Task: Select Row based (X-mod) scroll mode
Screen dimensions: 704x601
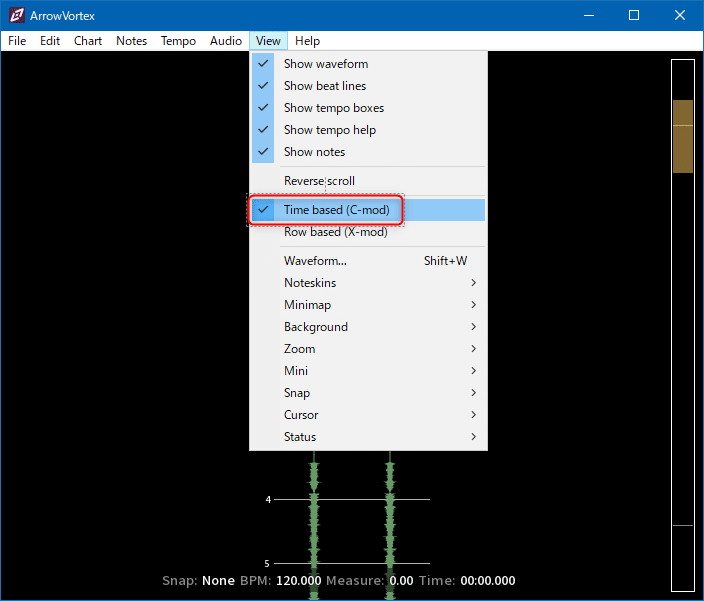Action: click(368, 232)
